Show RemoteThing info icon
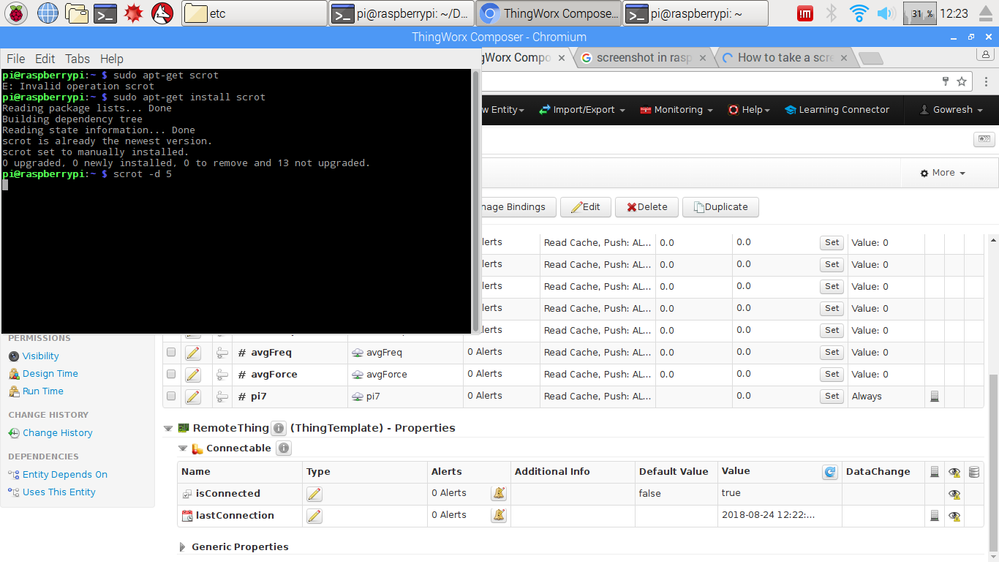This screenshot has height=562, width=999. pyautogui.click(x=278, y=428)
